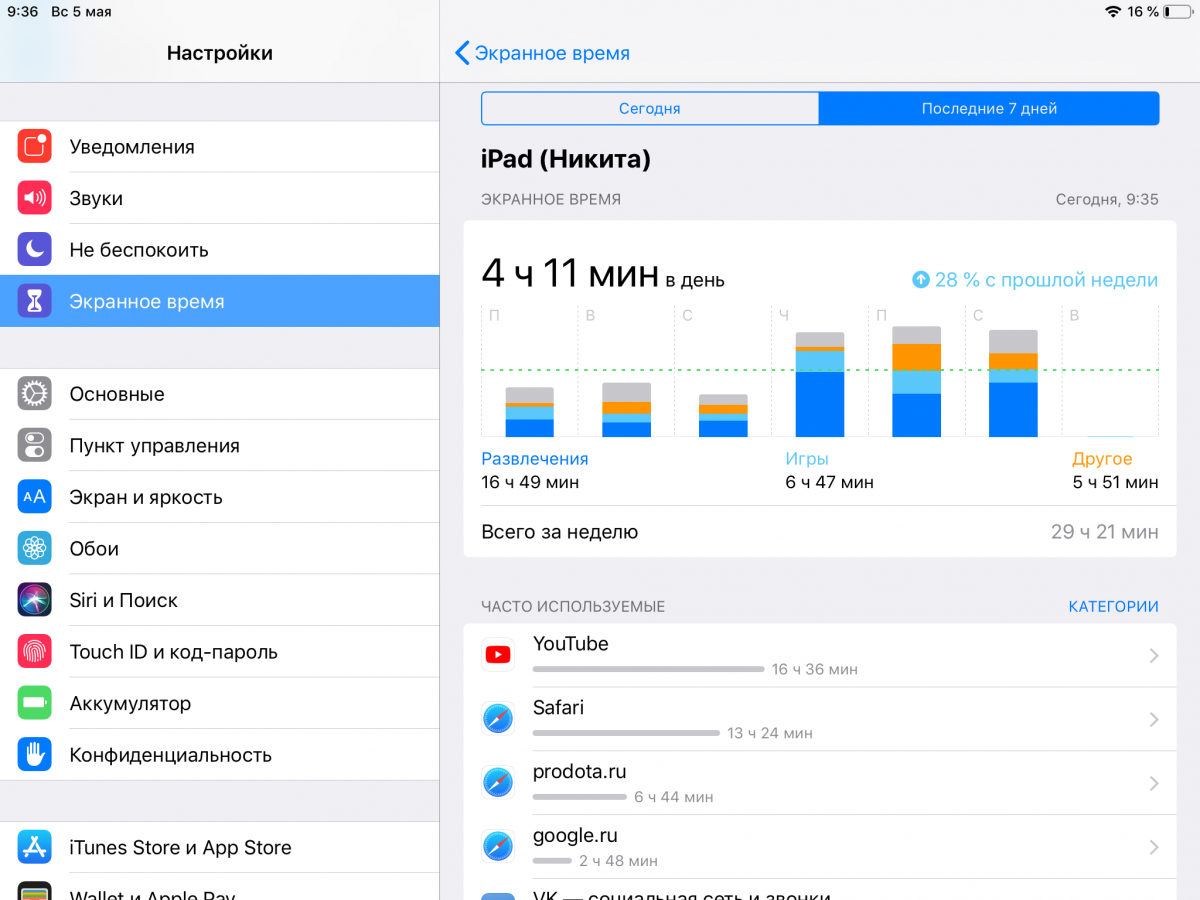
Task: Tap the battery indicator in status bar
Action: pos(1178,11)
